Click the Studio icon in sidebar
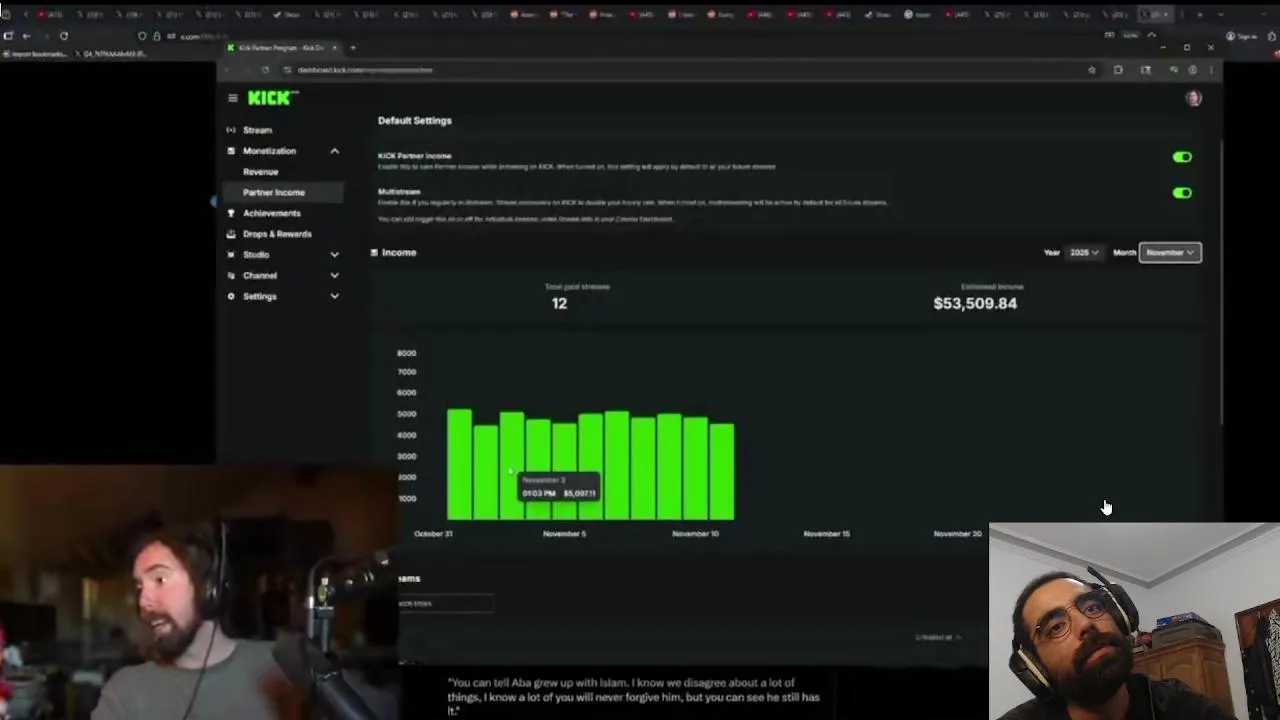This screenshot has width=1280, height=720. [231, 255]
